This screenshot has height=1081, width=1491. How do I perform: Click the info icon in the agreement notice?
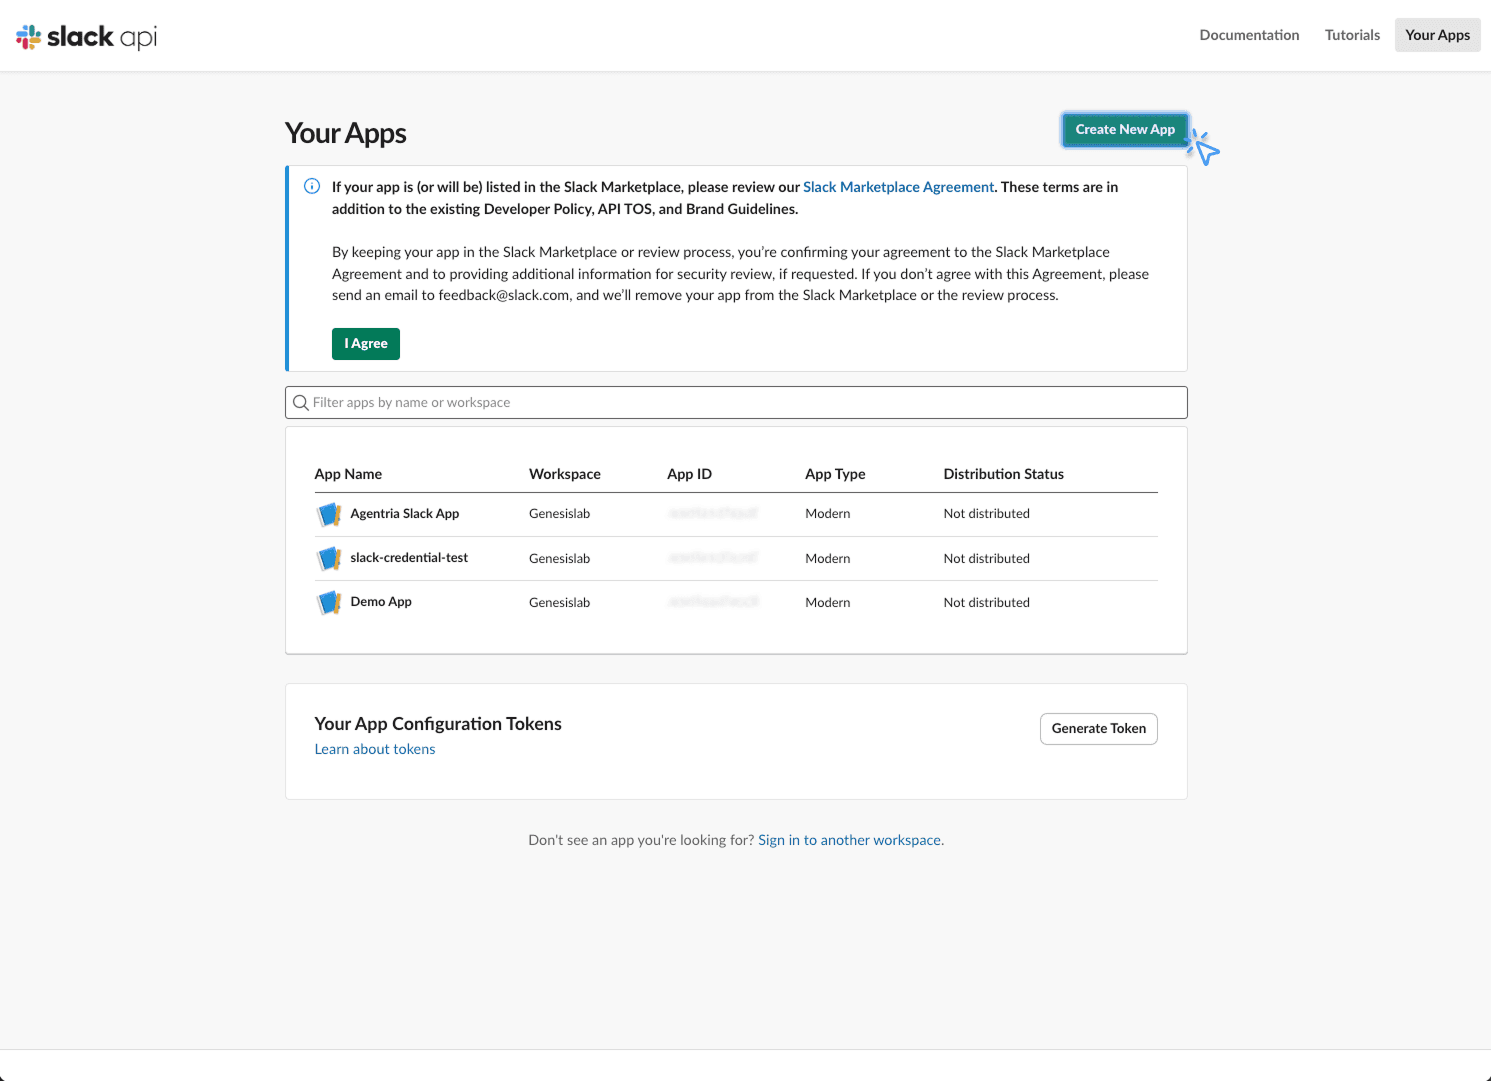tap(312, 186)
